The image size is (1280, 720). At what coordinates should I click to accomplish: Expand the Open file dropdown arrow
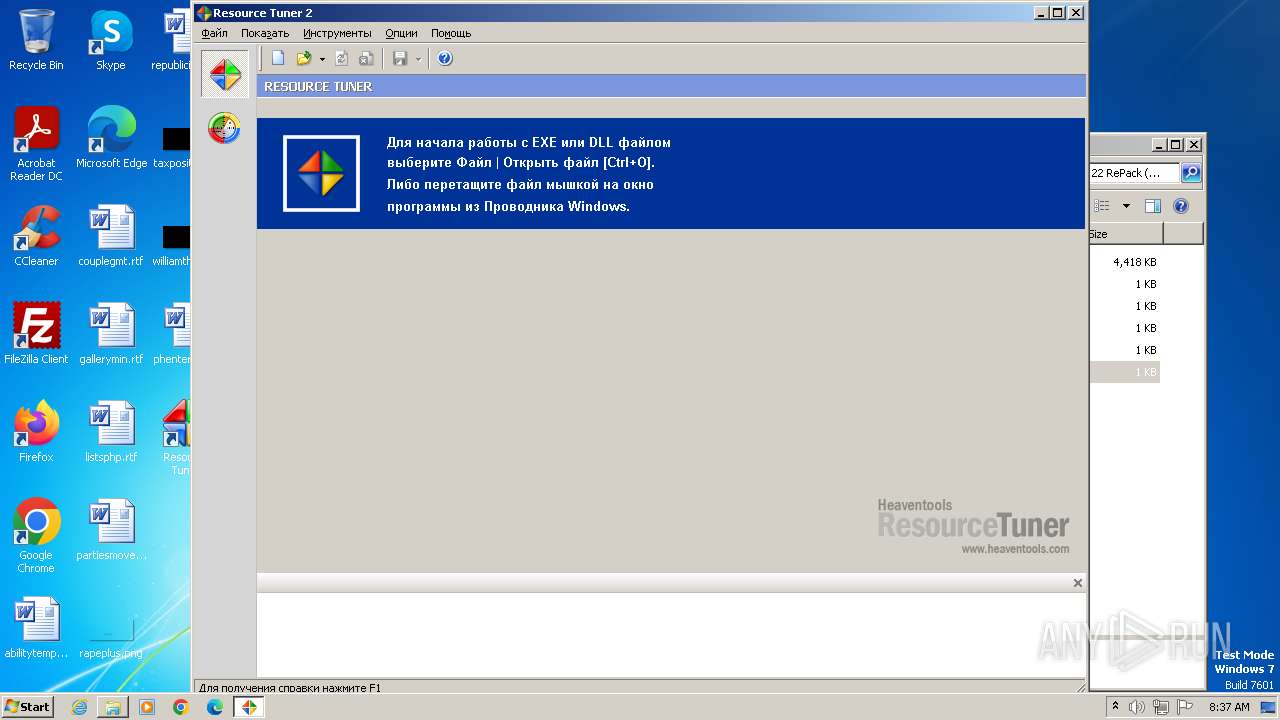pyautogui.click(x=322, y=59)
